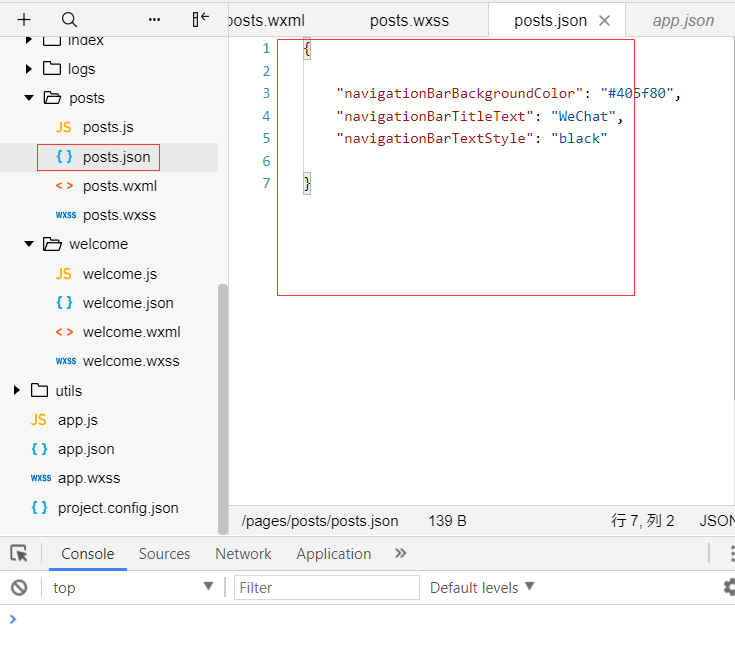This screenshot has width=735, height=651.
Task: Switch to the Network devtools tab
Action: pyautogui.click(x=243, y=554)
